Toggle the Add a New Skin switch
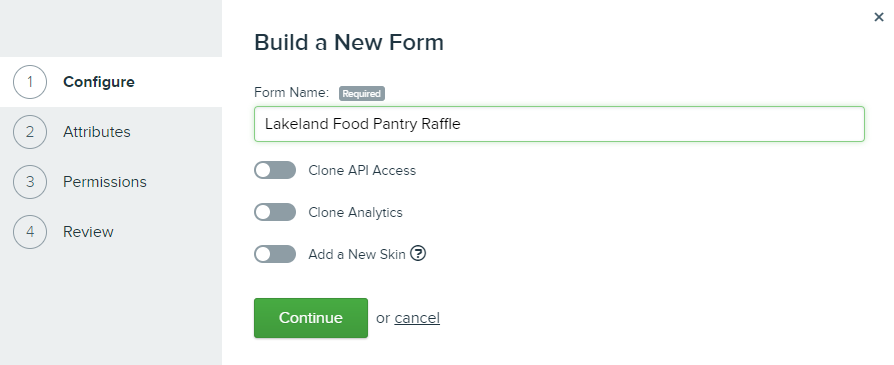Image resolution: width=894 pixels, height=365 pixels. pyautogui.click(x=275, y=254)
